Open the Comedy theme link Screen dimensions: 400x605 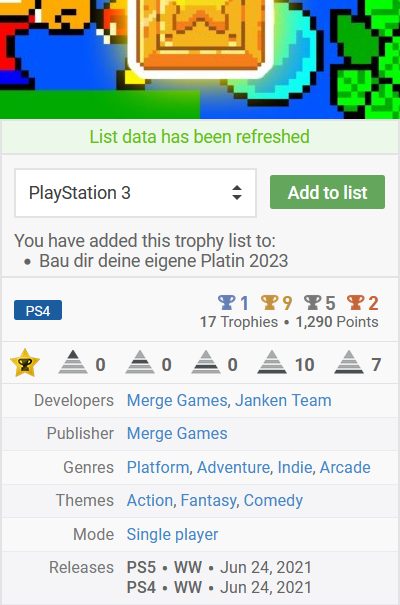tap(273, 501)
